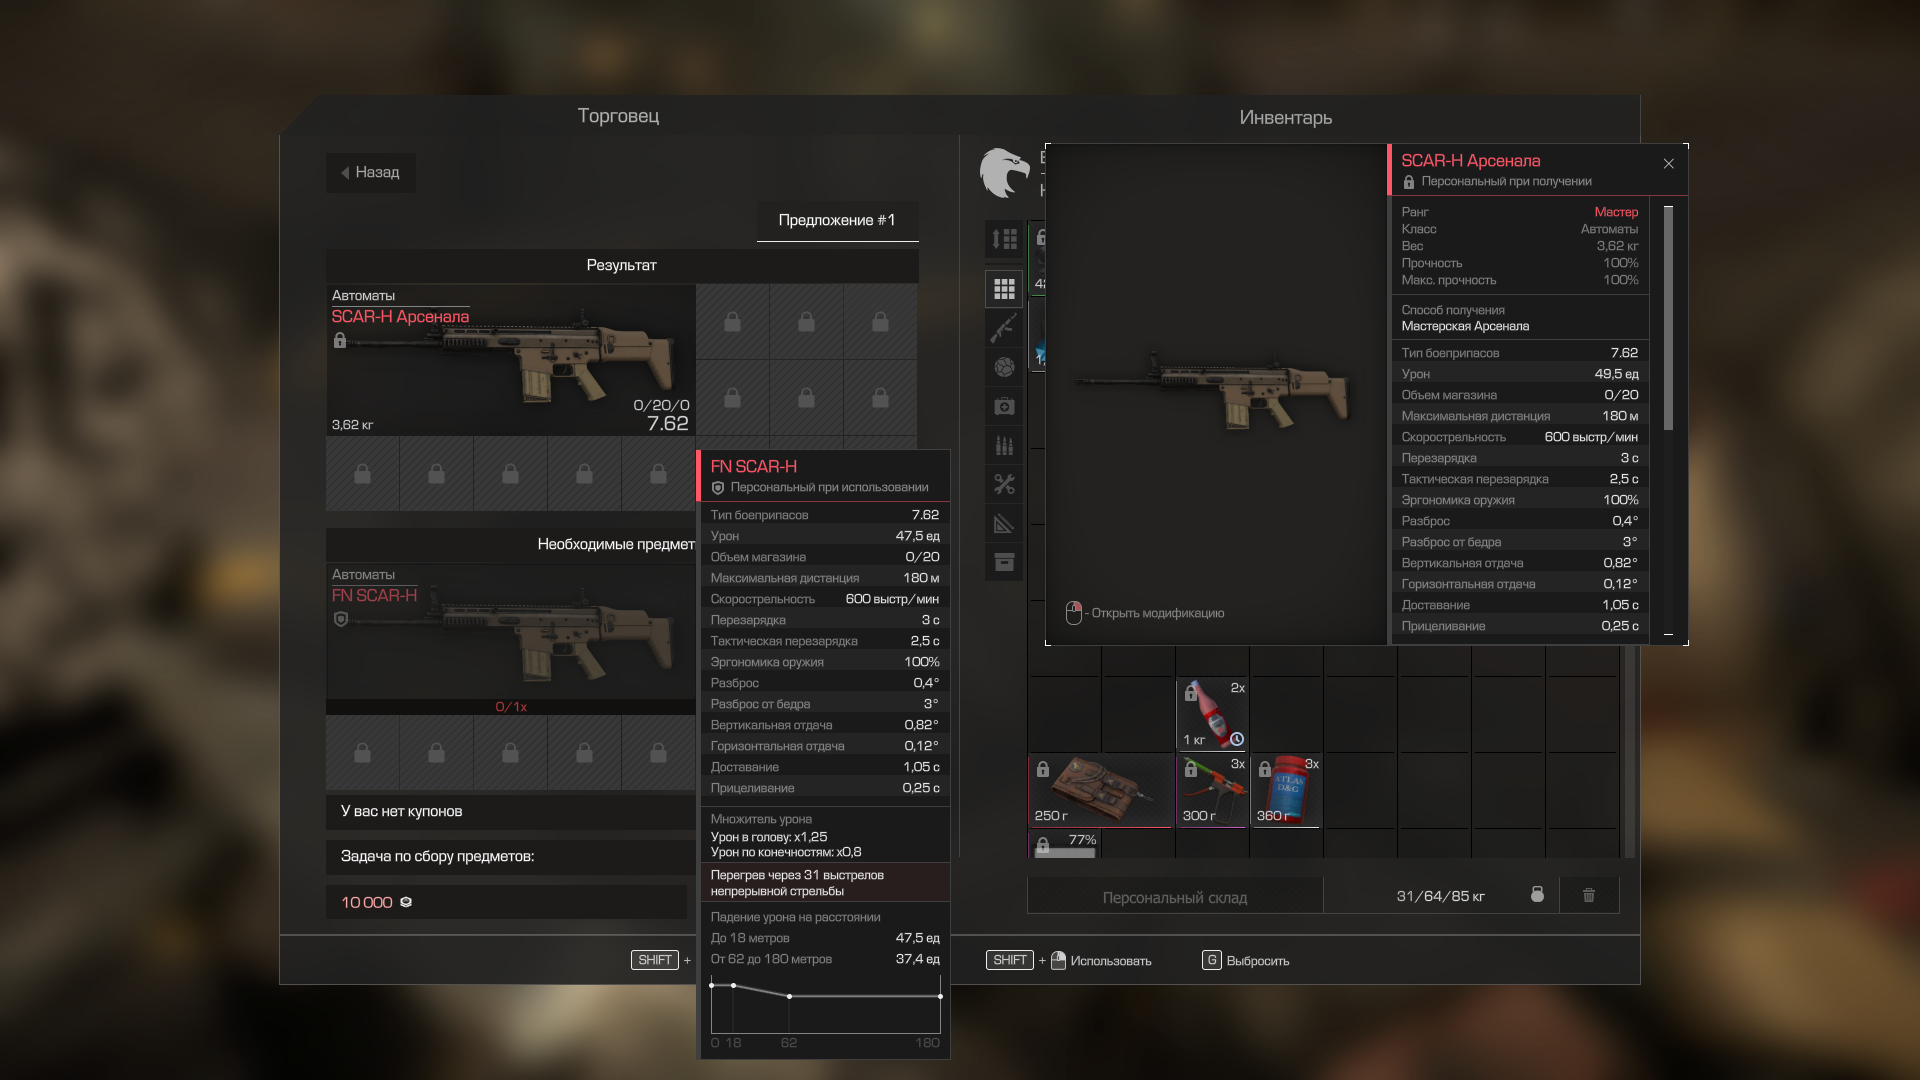Click the inventory grid scrollbar
This screenshot has height=1080, width=1920.
coord(1630,750)
